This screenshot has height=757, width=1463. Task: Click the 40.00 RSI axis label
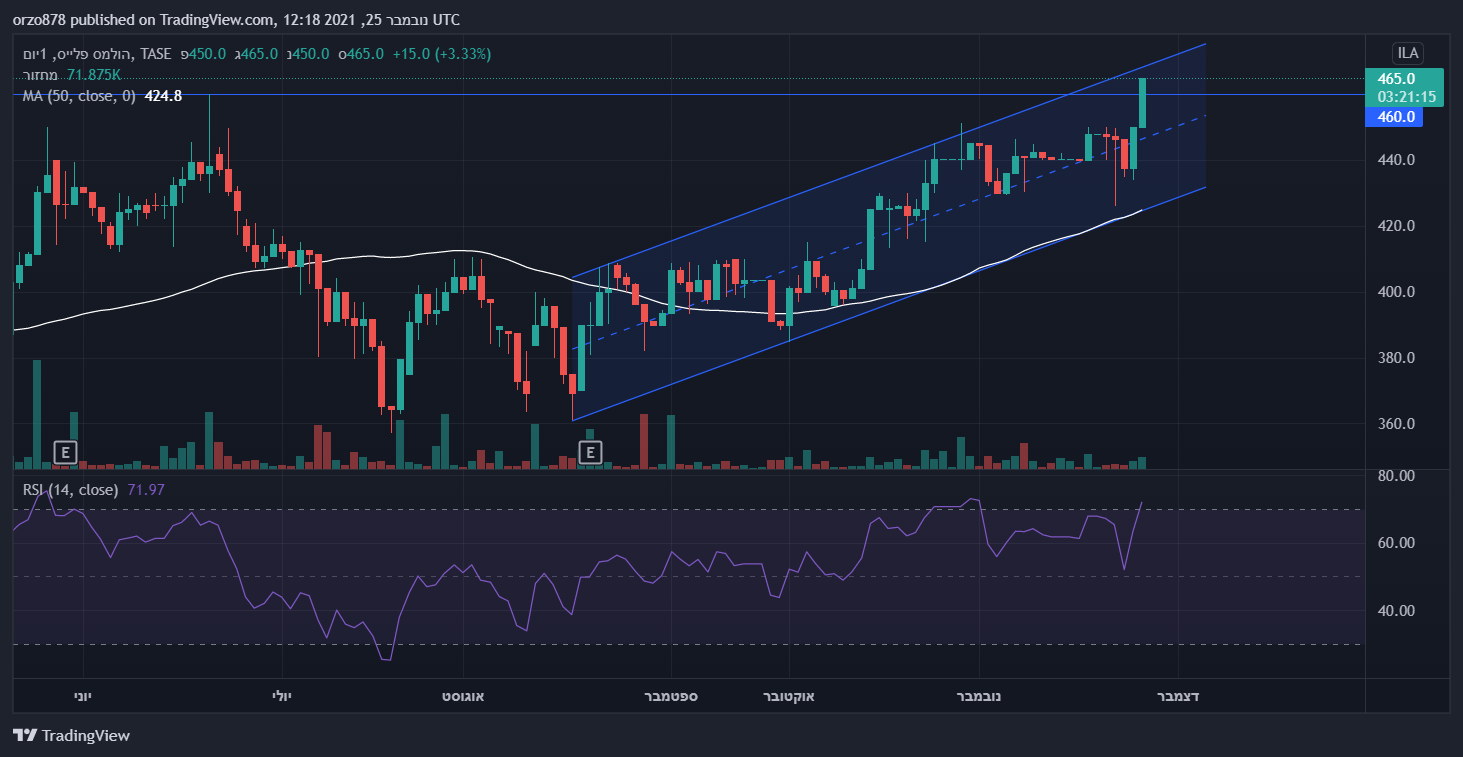point(1395,610)
